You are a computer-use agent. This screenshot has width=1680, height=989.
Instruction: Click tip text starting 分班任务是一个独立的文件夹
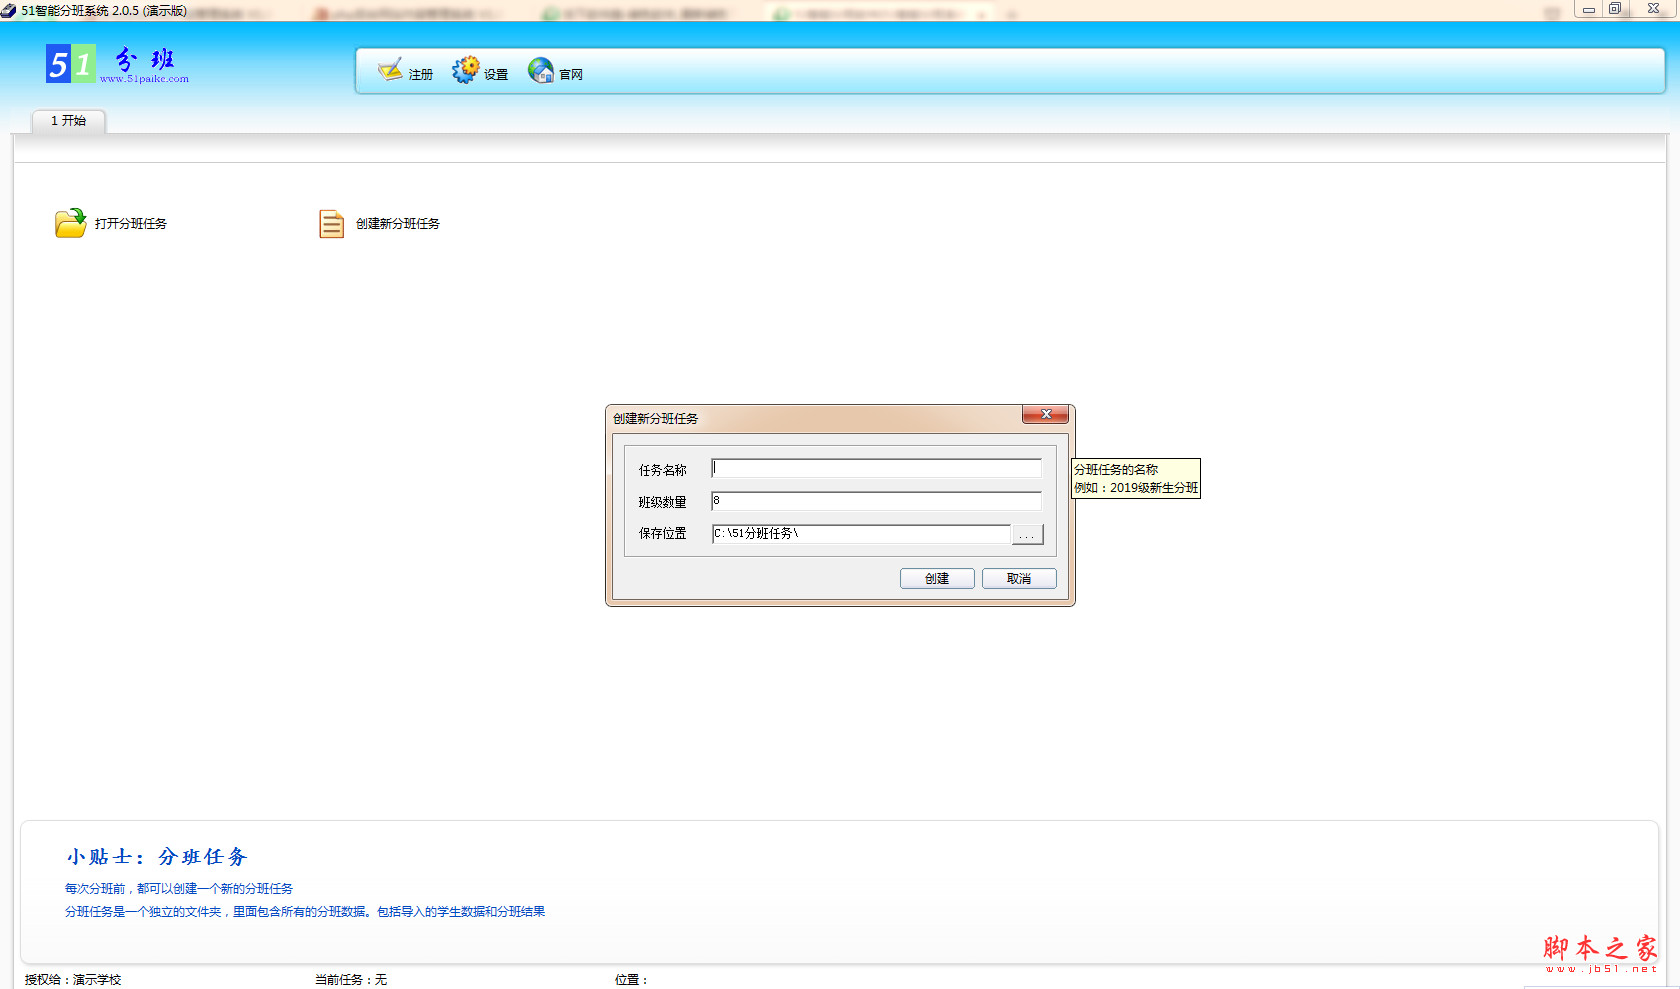click(305, 912)
